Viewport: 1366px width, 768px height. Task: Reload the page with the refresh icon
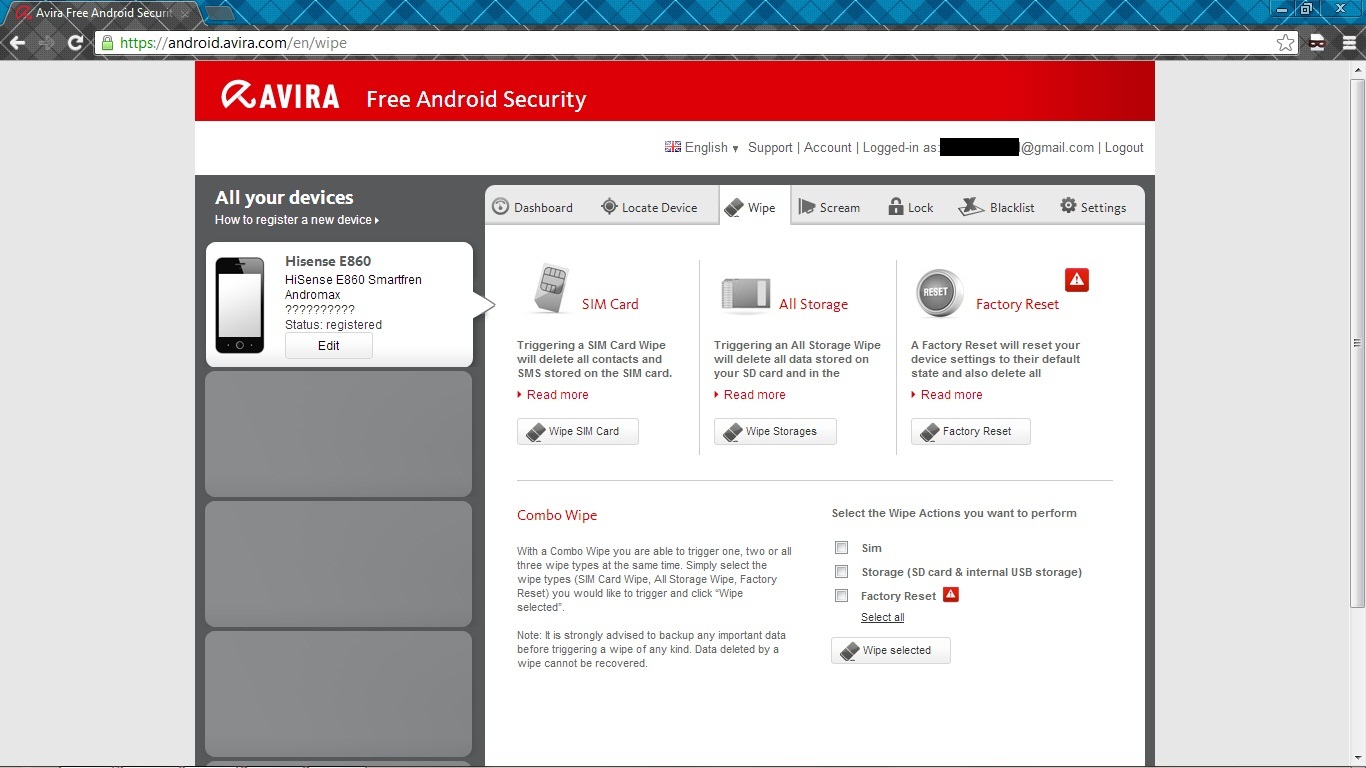coord(75,43)
